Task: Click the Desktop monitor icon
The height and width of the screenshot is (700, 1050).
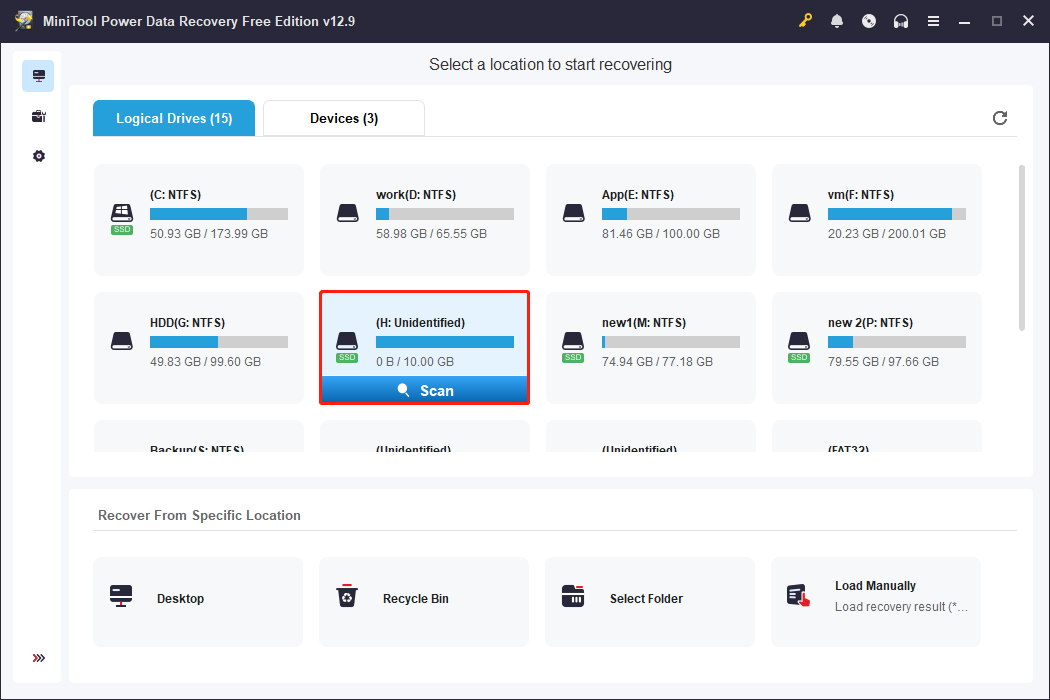Action: click(x=121, y=596)
